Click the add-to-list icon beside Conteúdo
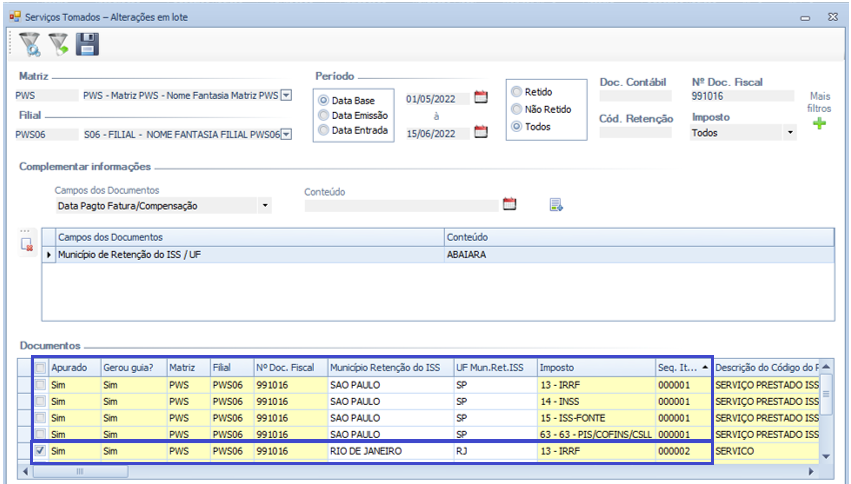Viewport: 851px width, 484px height. pyautogui.click(x=556, y=205)
